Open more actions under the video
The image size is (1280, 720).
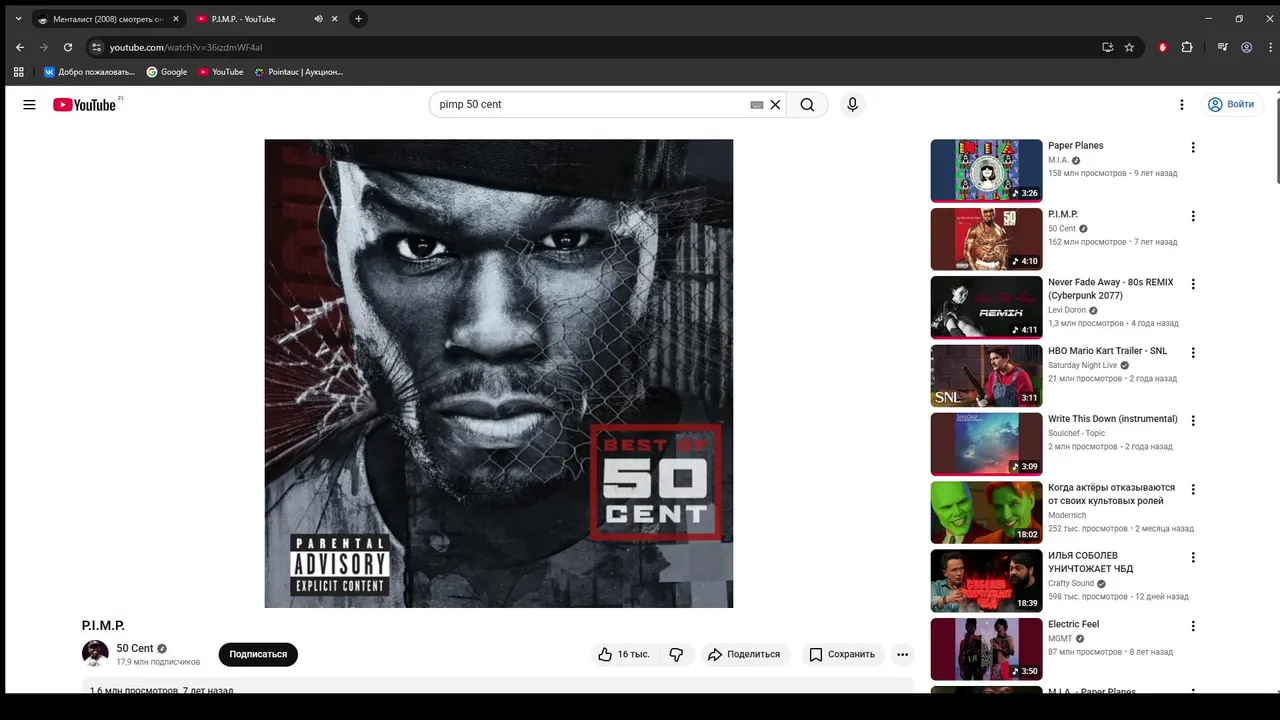(902, 654)
